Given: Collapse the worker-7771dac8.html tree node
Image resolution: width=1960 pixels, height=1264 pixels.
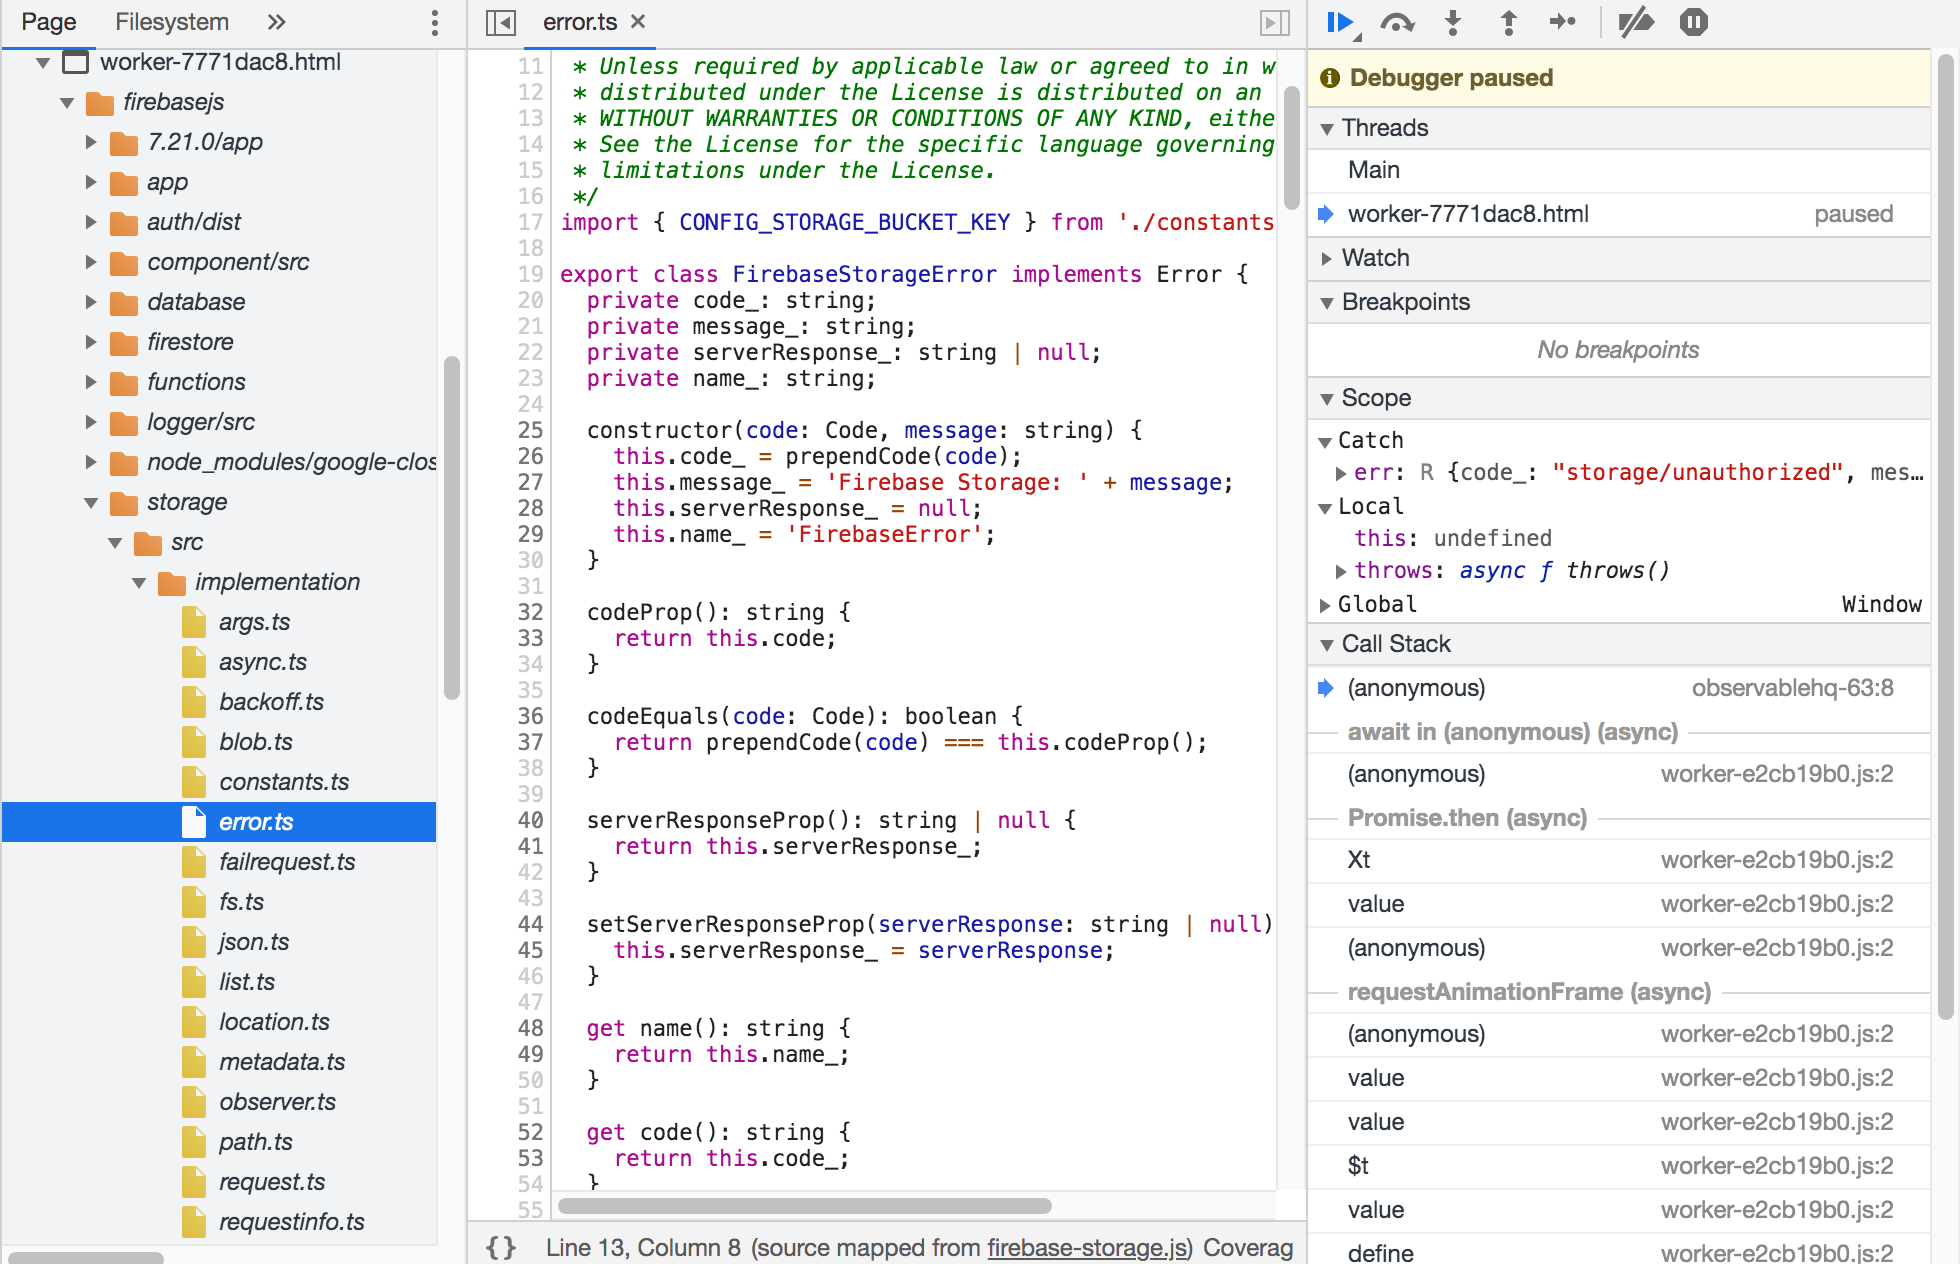Looking at the screenshot, I should [x=43, y=62].
